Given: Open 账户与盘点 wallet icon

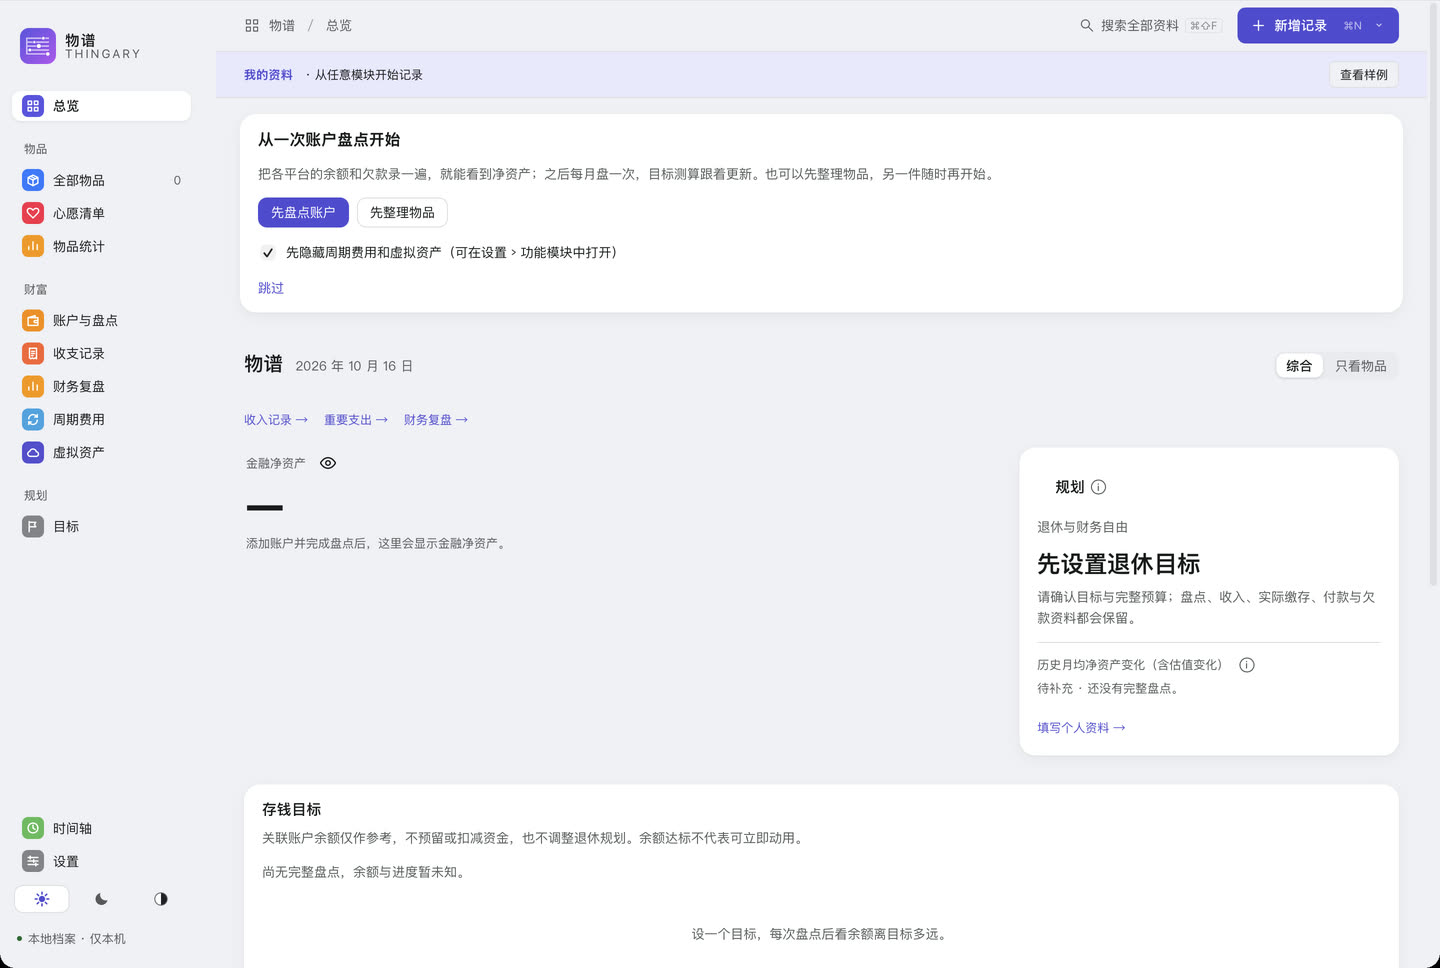Looking at the screenshot, I should click(33, 320).
